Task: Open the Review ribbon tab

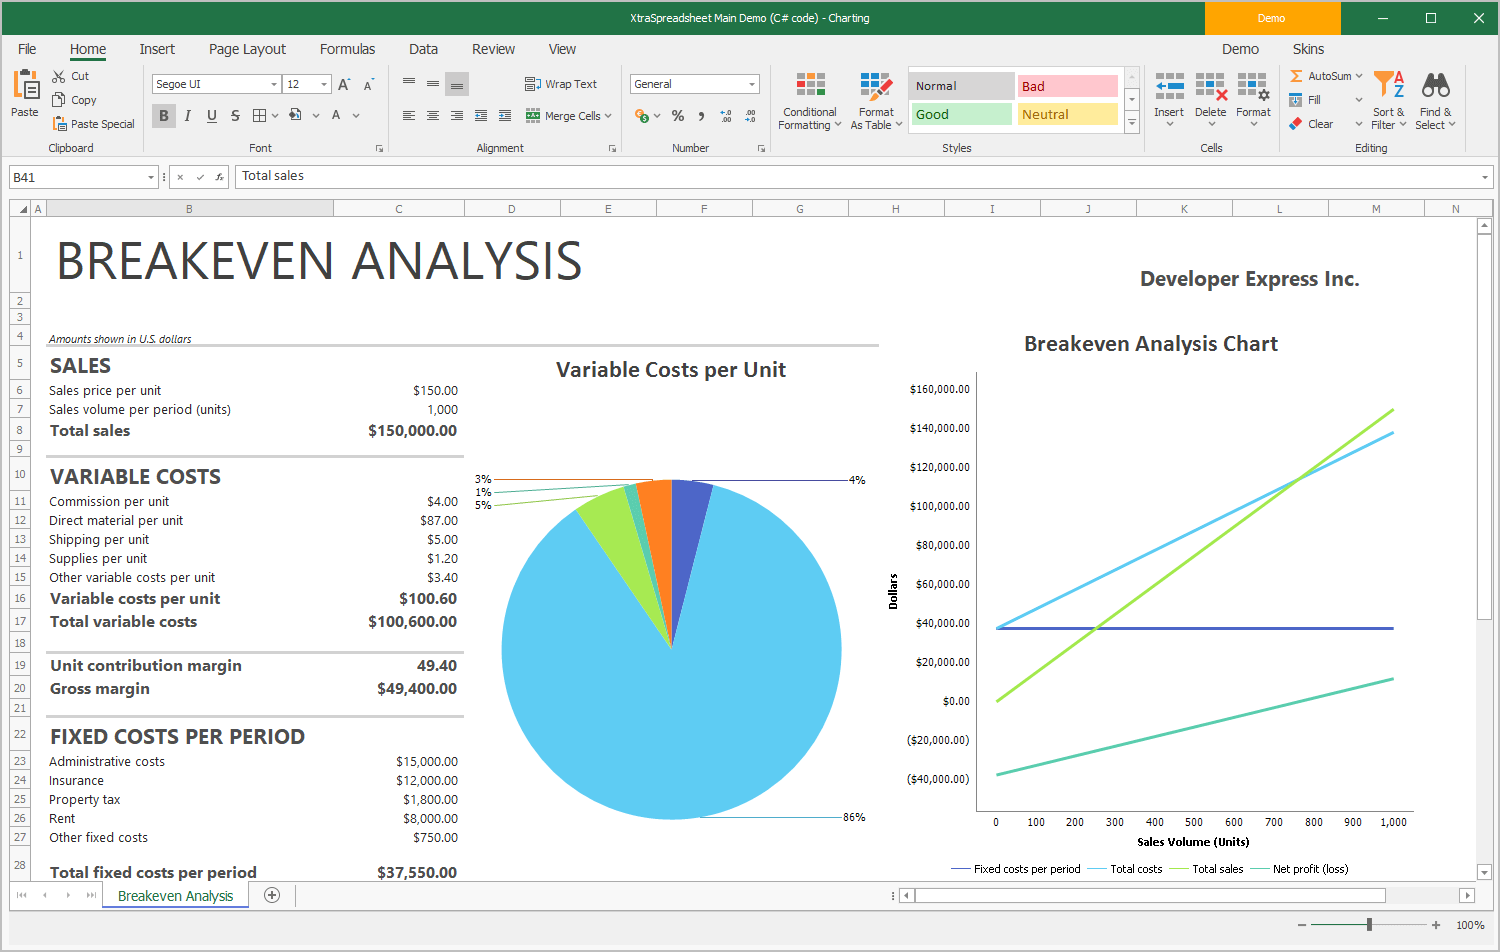Action: tap(493, 48)
